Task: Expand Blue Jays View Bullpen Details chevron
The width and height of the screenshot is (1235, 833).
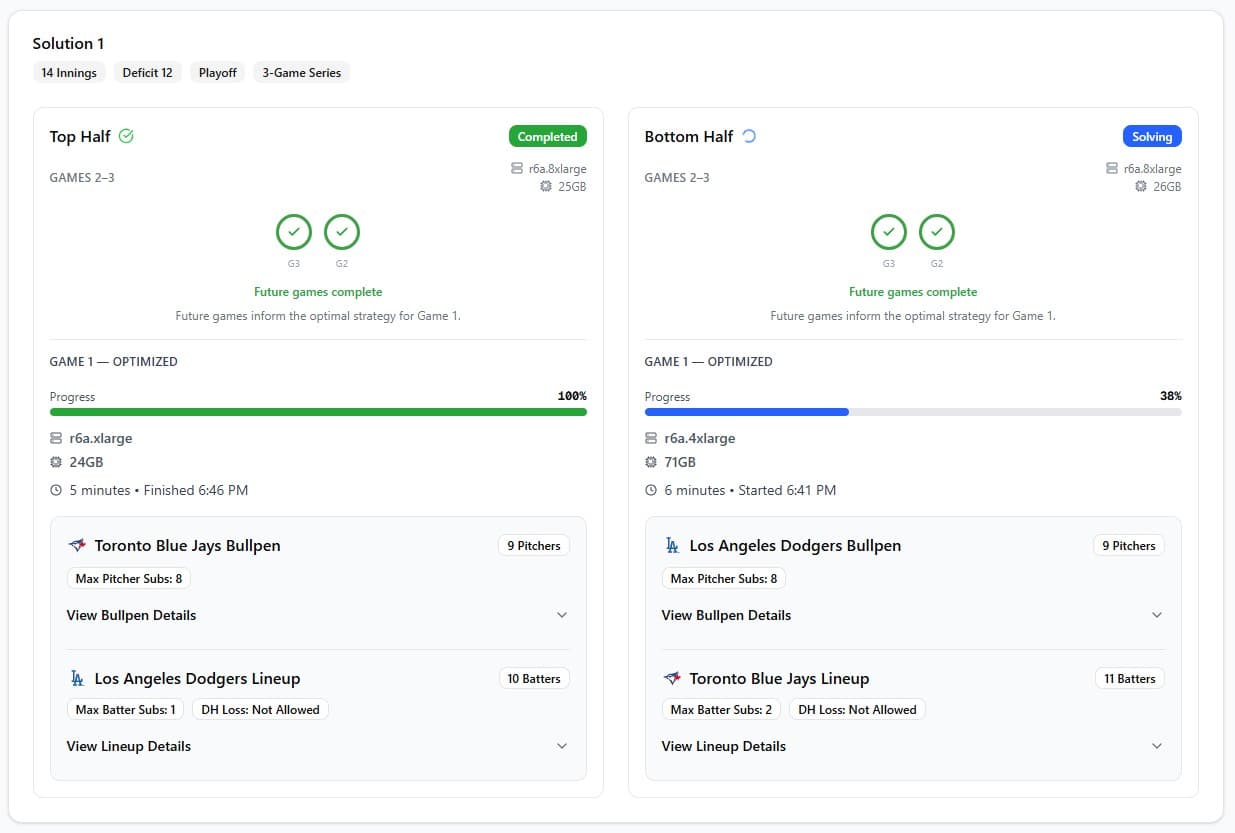Action: 561,615
